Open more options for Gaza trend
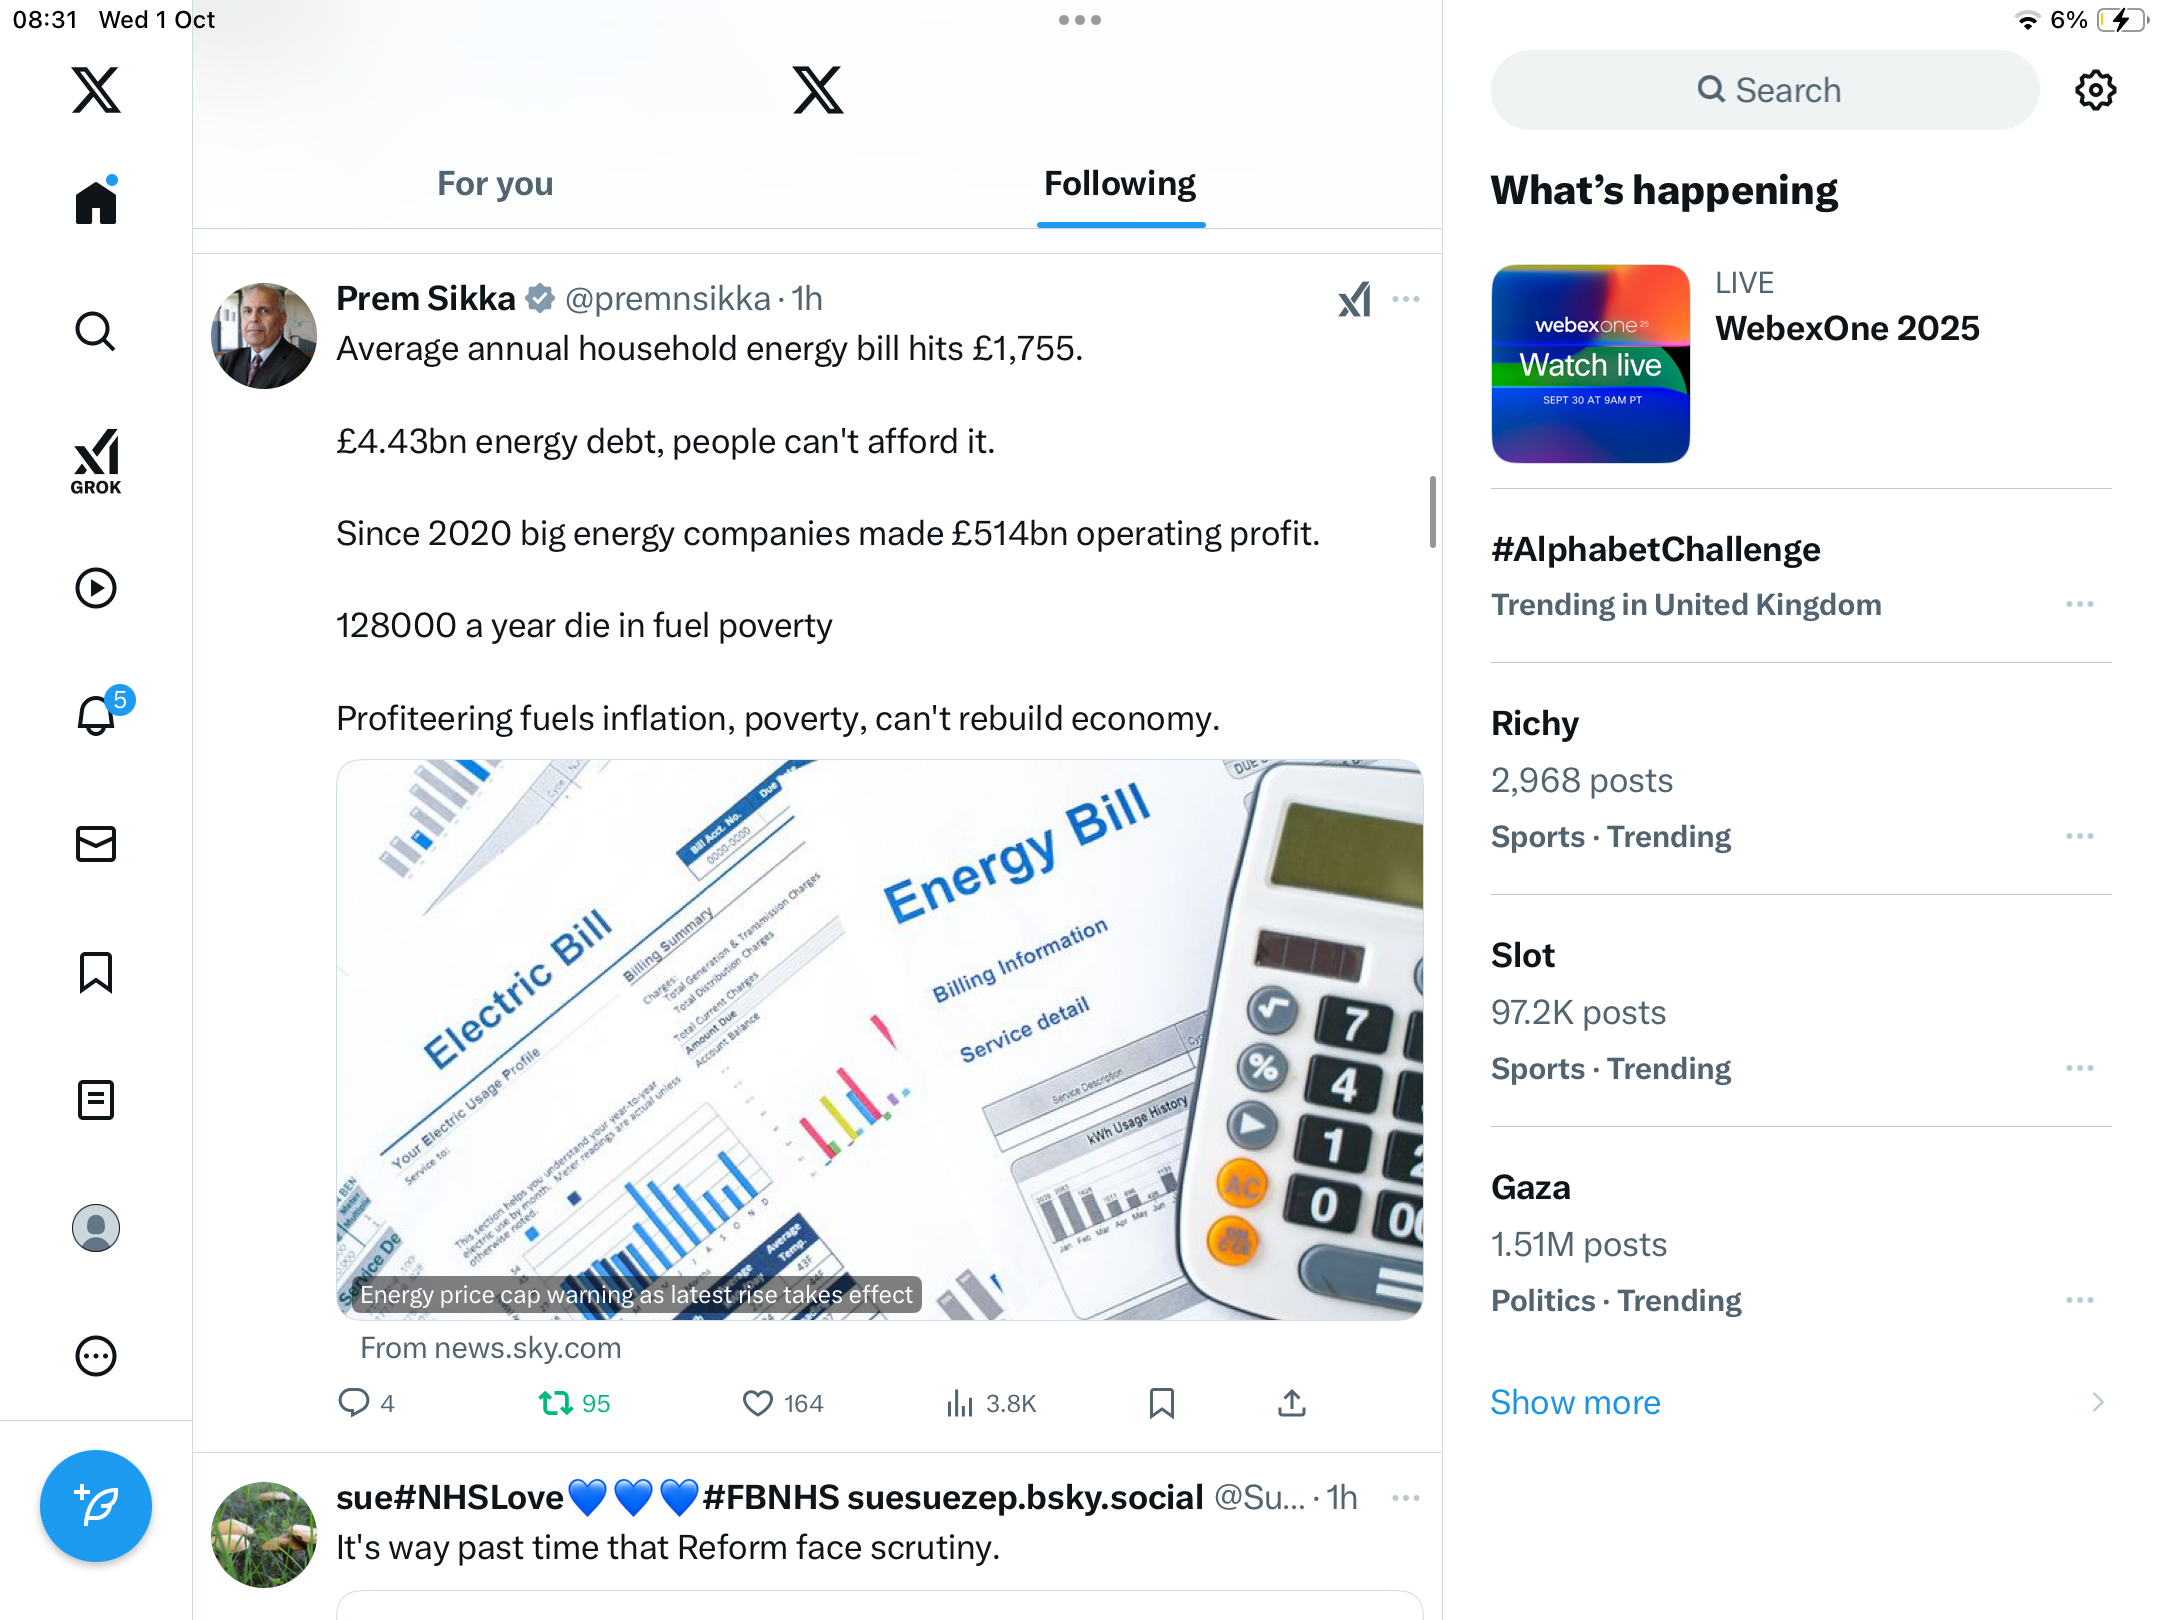 [x=2080, y=1300]
